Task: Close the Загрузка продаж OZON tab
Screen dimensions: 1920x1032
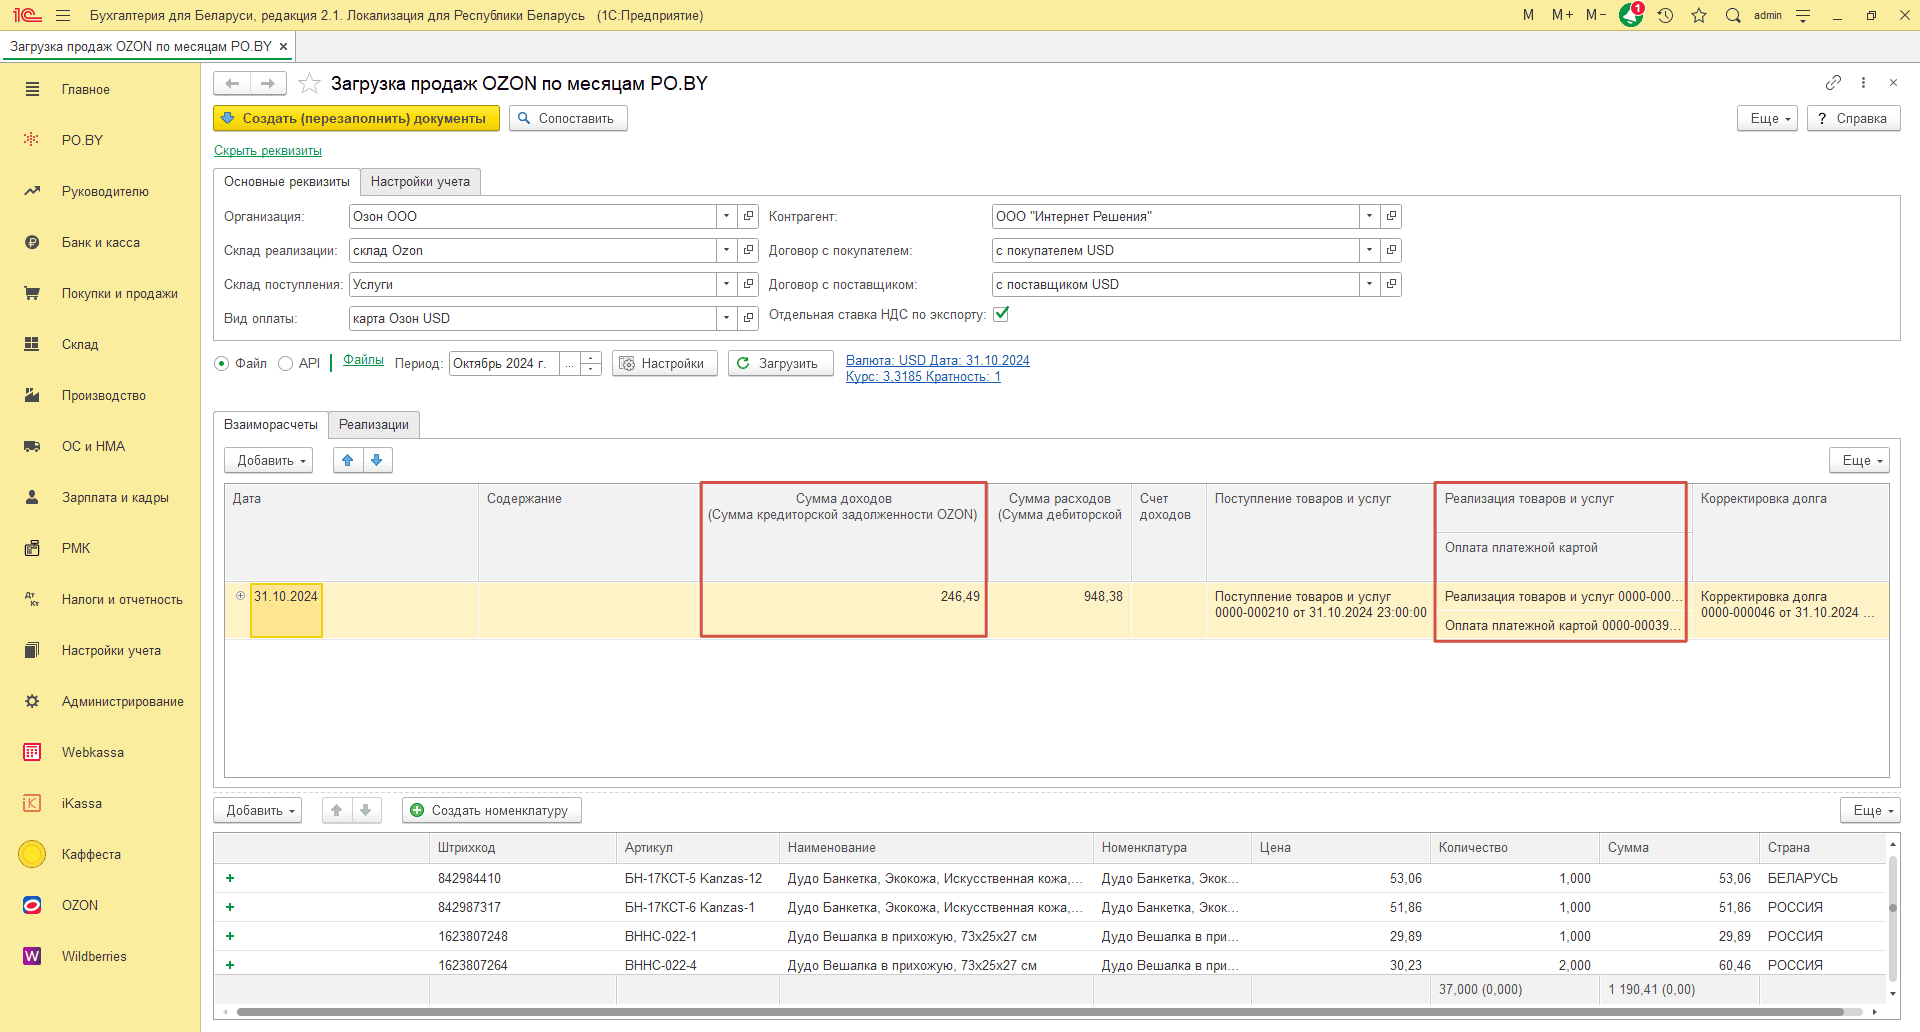Action: (x=283, y=46)
